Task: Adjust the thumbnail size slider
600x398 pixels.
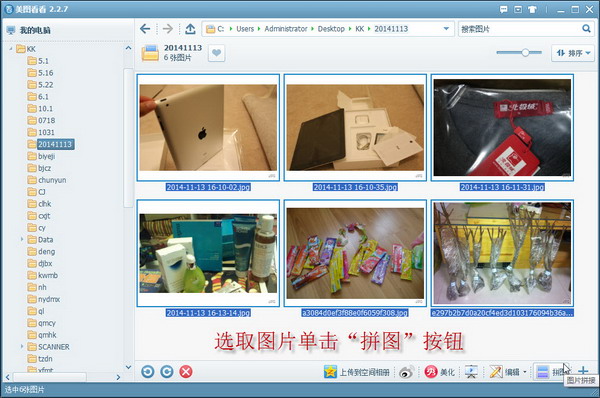Action: (525, 52)
